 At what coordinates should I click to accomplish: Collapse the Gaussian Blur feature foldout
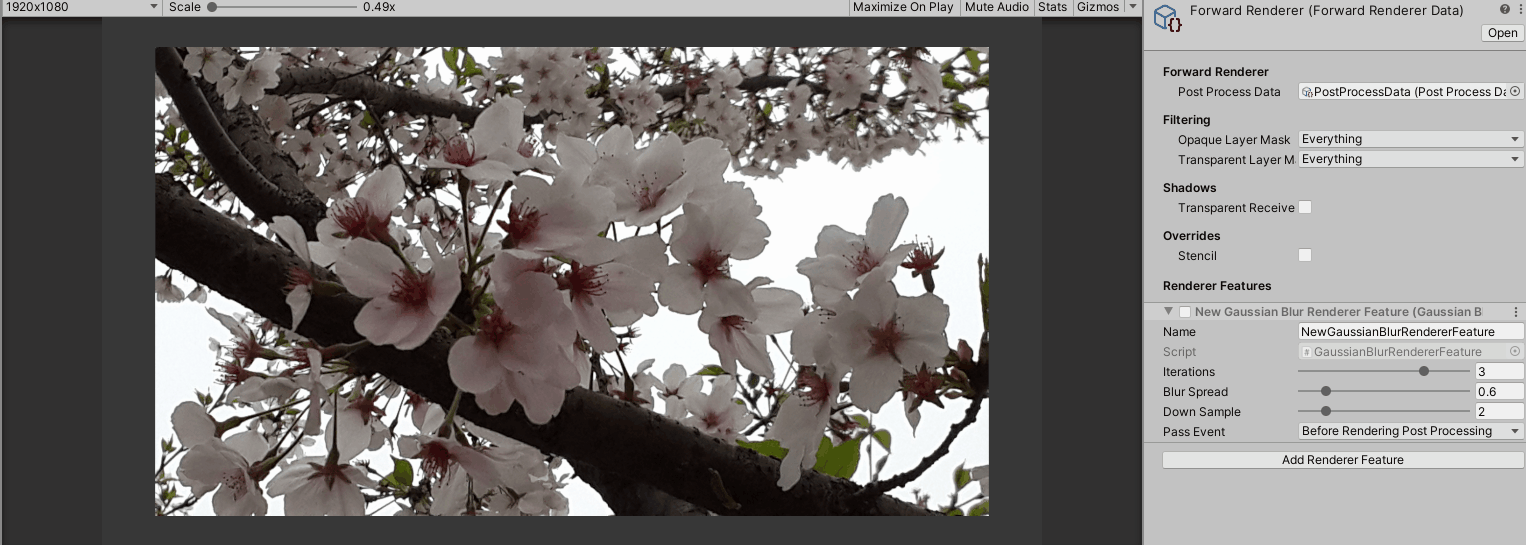click(1168, 312)
